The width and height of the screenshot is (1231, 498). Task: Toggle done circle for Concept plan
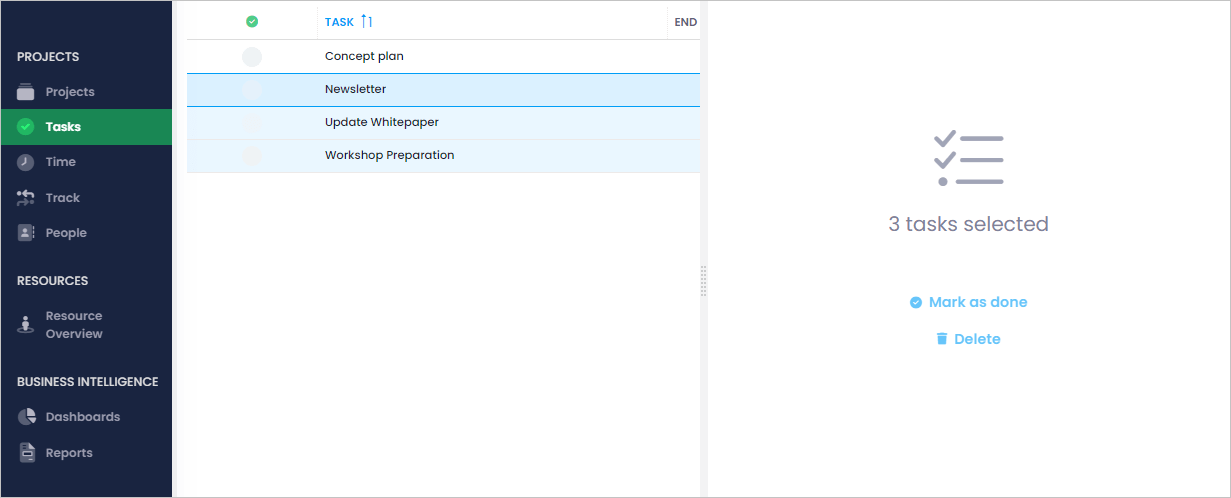(252, 57)
